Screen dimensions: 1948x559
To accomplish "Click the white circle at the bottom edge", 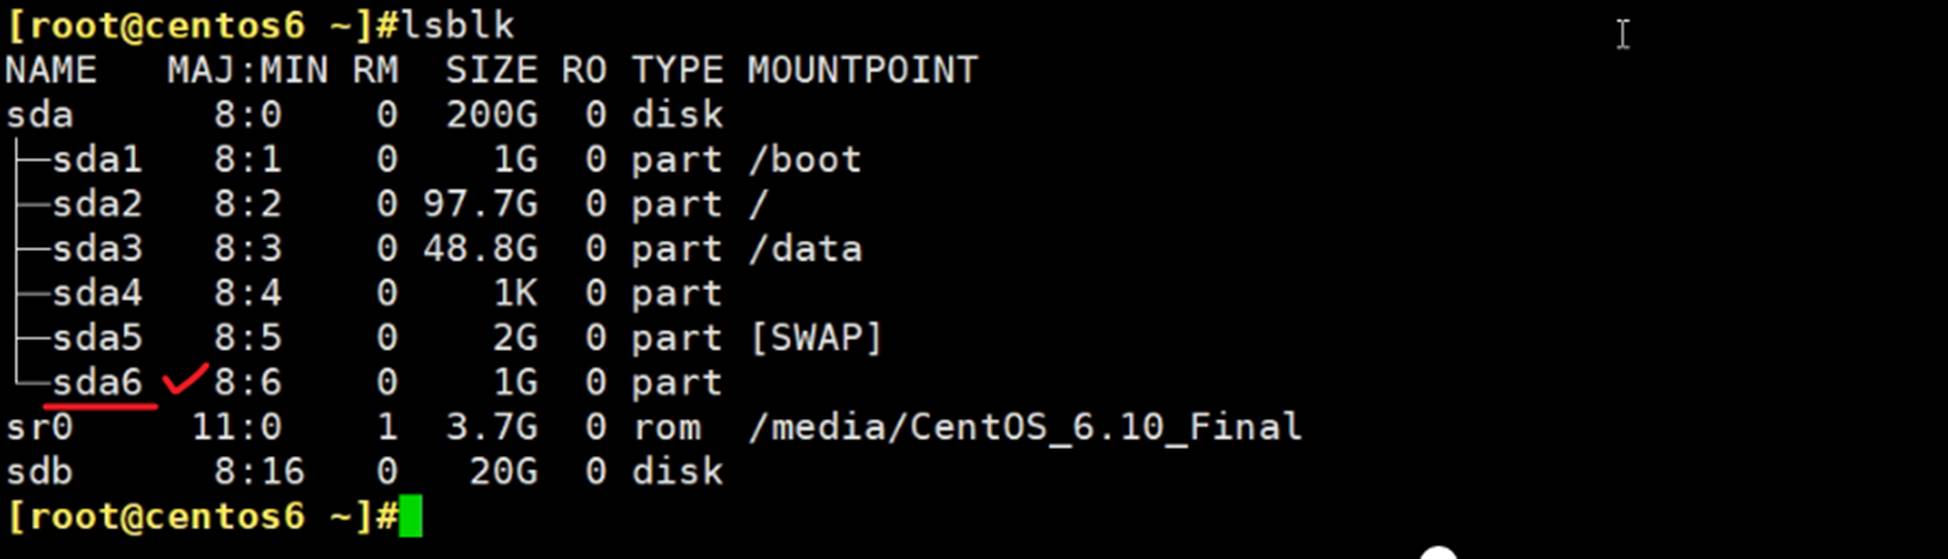I will (x=1438, y=553).
